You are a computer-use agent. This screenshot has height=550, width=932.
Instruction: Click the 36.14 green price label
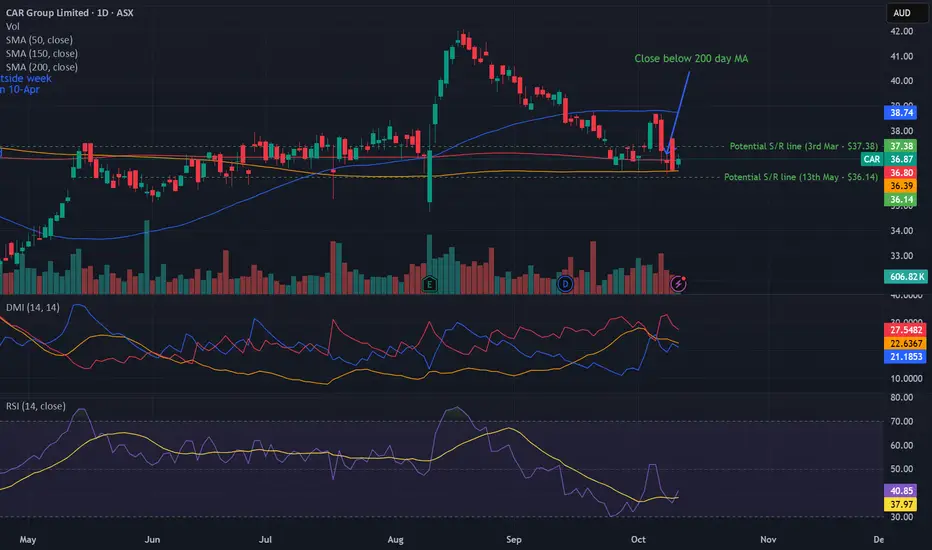click(901, 200)
